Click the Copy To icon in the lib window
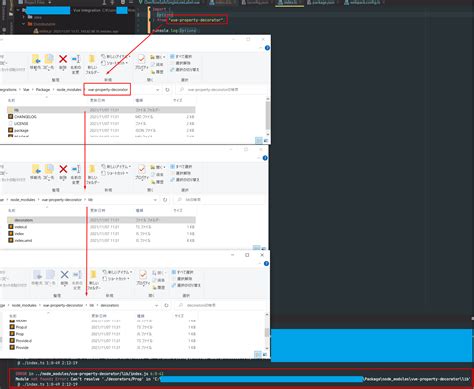This screenshot has height=389, width=474. coord(49,169)
